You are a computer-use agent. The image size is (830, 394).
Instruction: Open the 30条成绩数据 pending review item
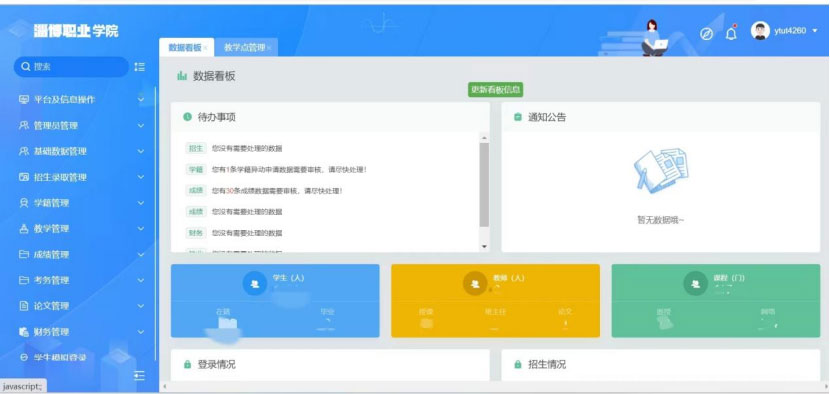(277, 191)
